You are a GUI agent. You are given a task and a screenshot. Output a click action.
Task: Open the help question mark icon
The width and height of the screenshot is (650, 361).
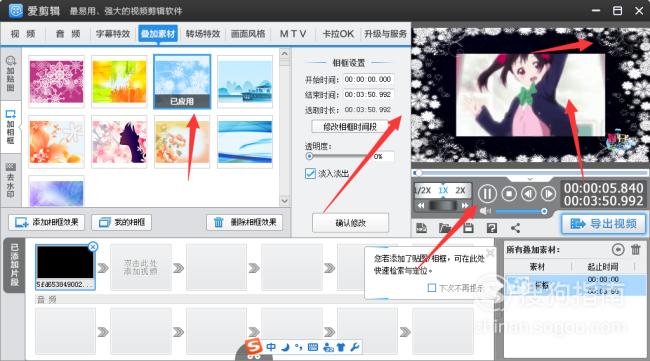pos(492,228)
